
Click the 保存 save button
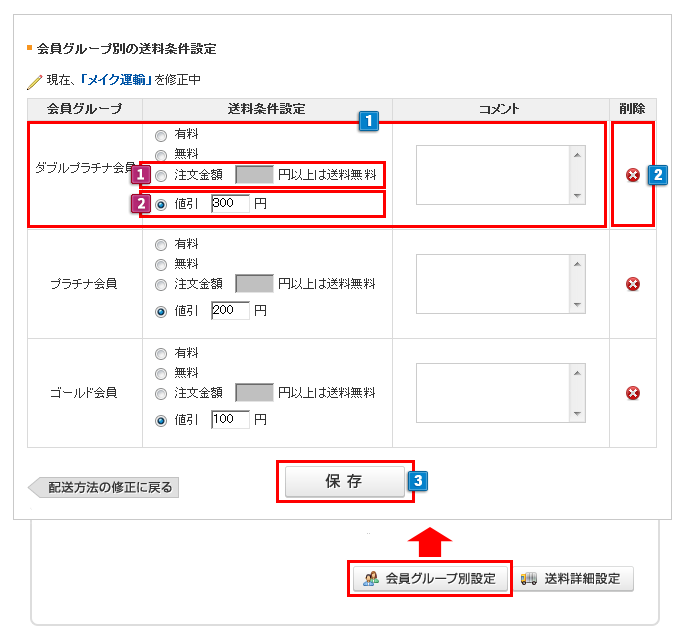[344, 481]
